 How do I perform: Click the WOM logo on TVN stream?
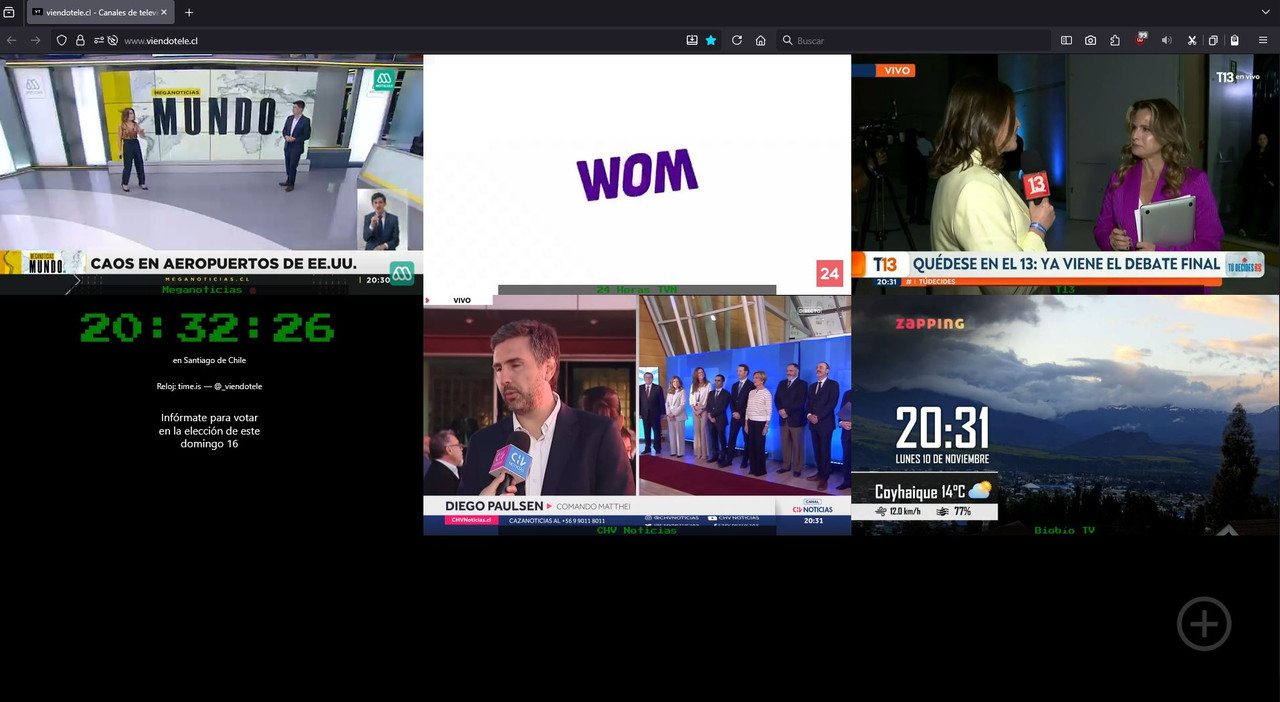point(637,173)
